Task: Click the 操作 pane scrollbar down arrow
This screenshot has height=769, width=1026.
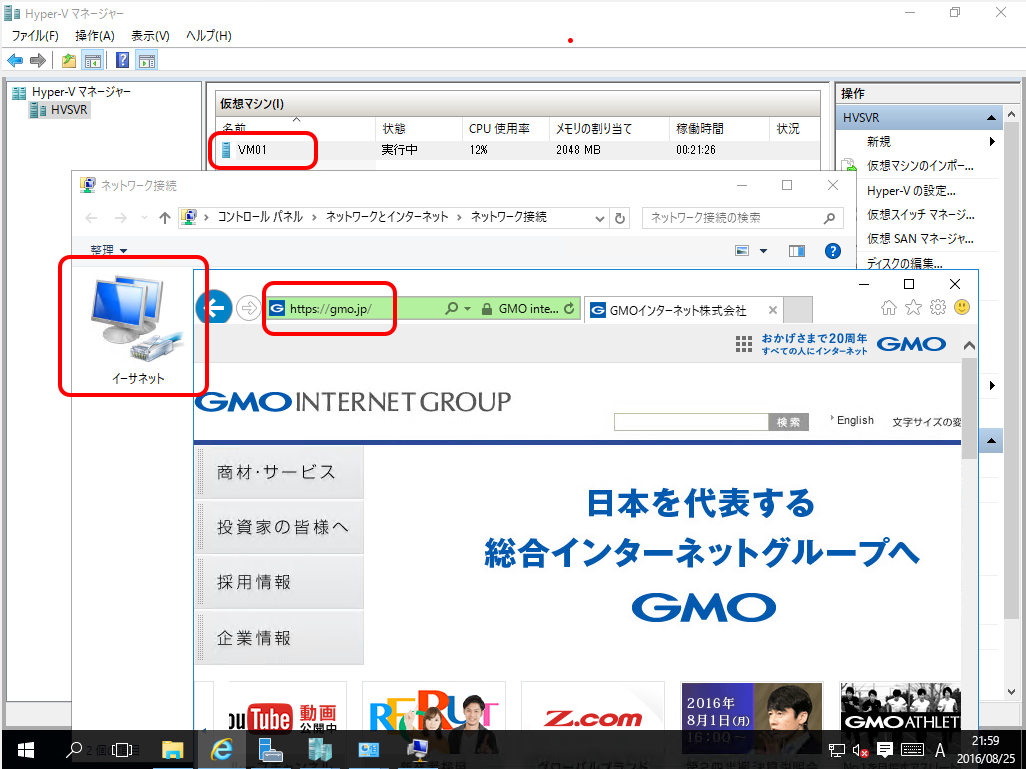Action: click(1012, 692)
